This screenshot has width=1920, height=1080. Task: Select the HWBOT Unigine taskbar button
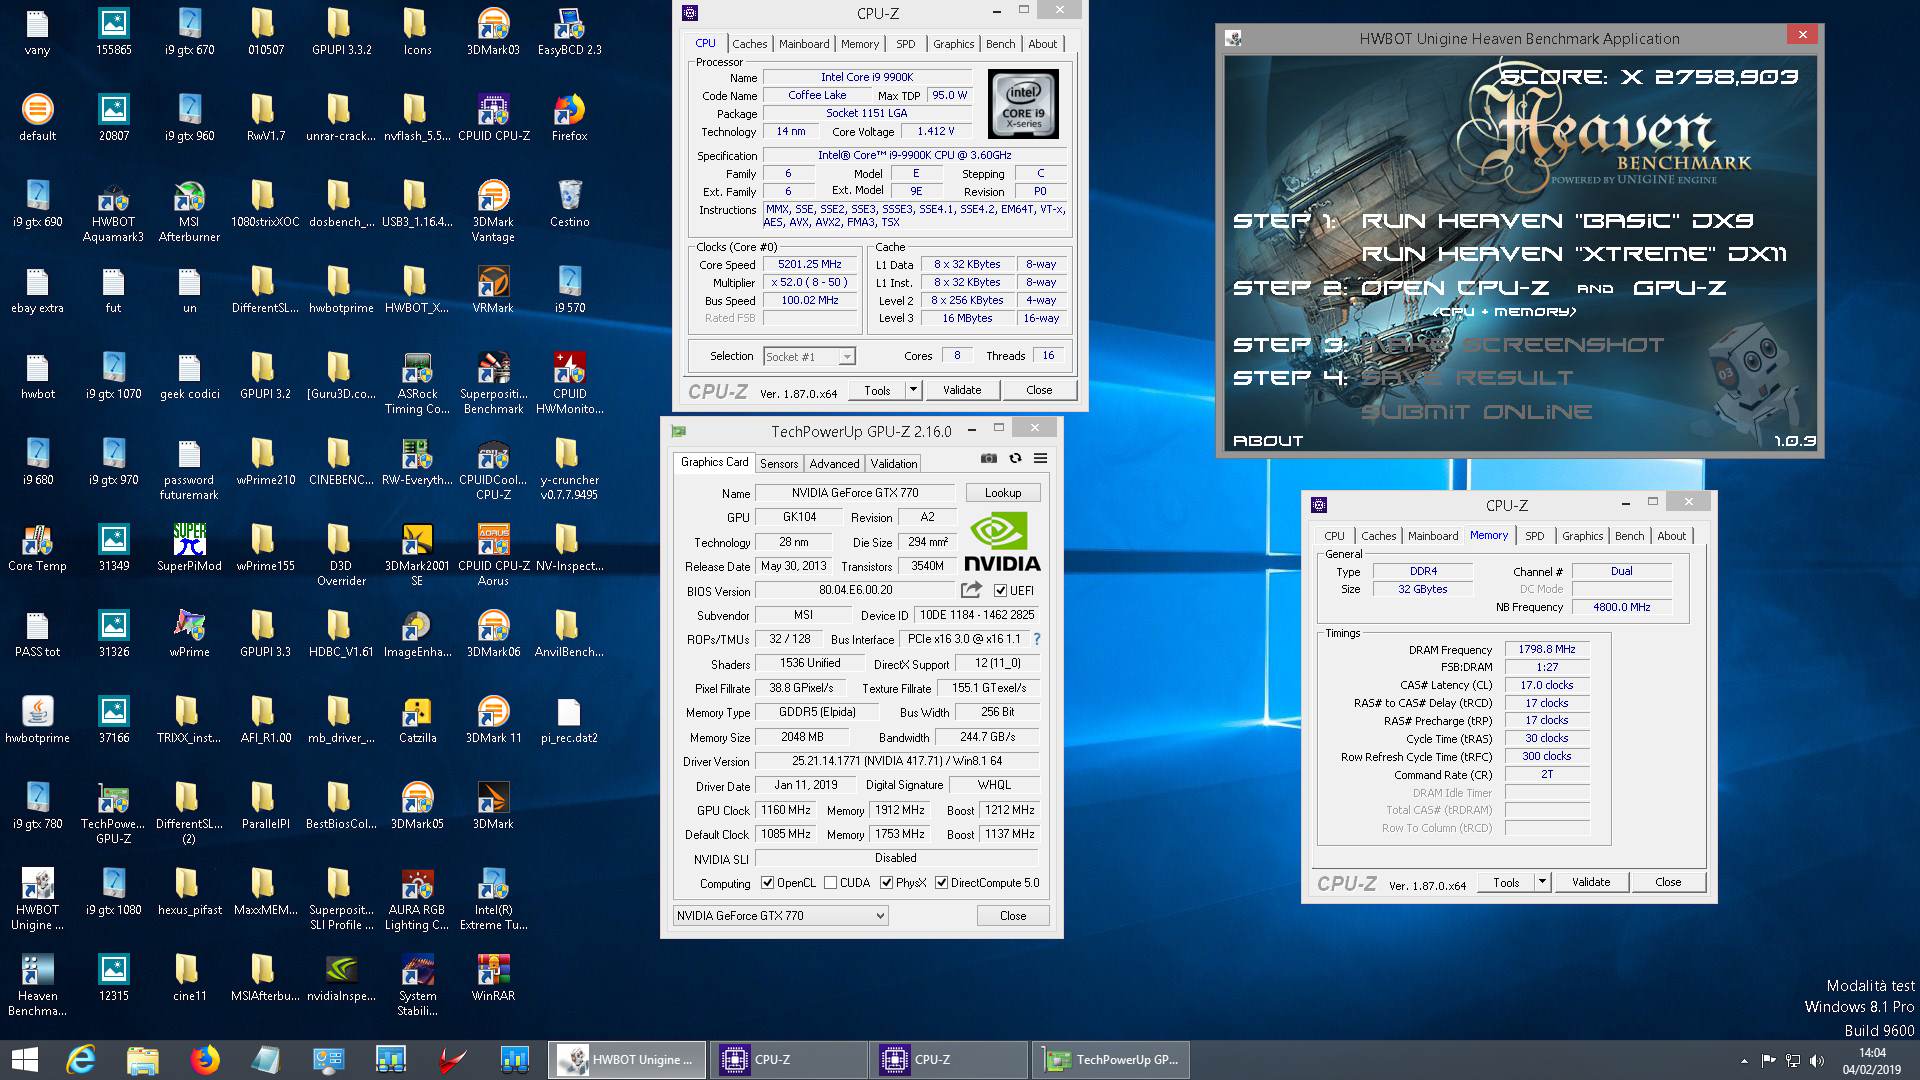(x=627, y=1059)
